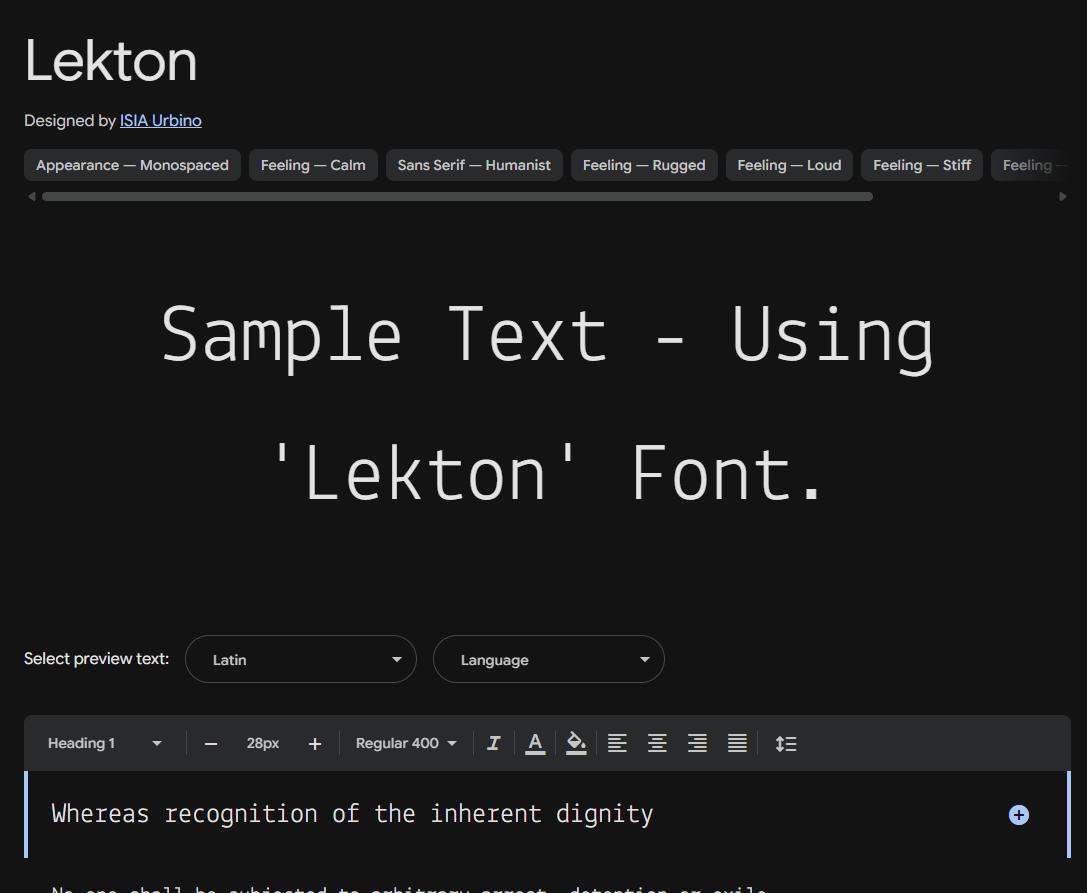Open the background fill color picker
The height and width of the screenshot is (893, 1087).
[576, 744]
